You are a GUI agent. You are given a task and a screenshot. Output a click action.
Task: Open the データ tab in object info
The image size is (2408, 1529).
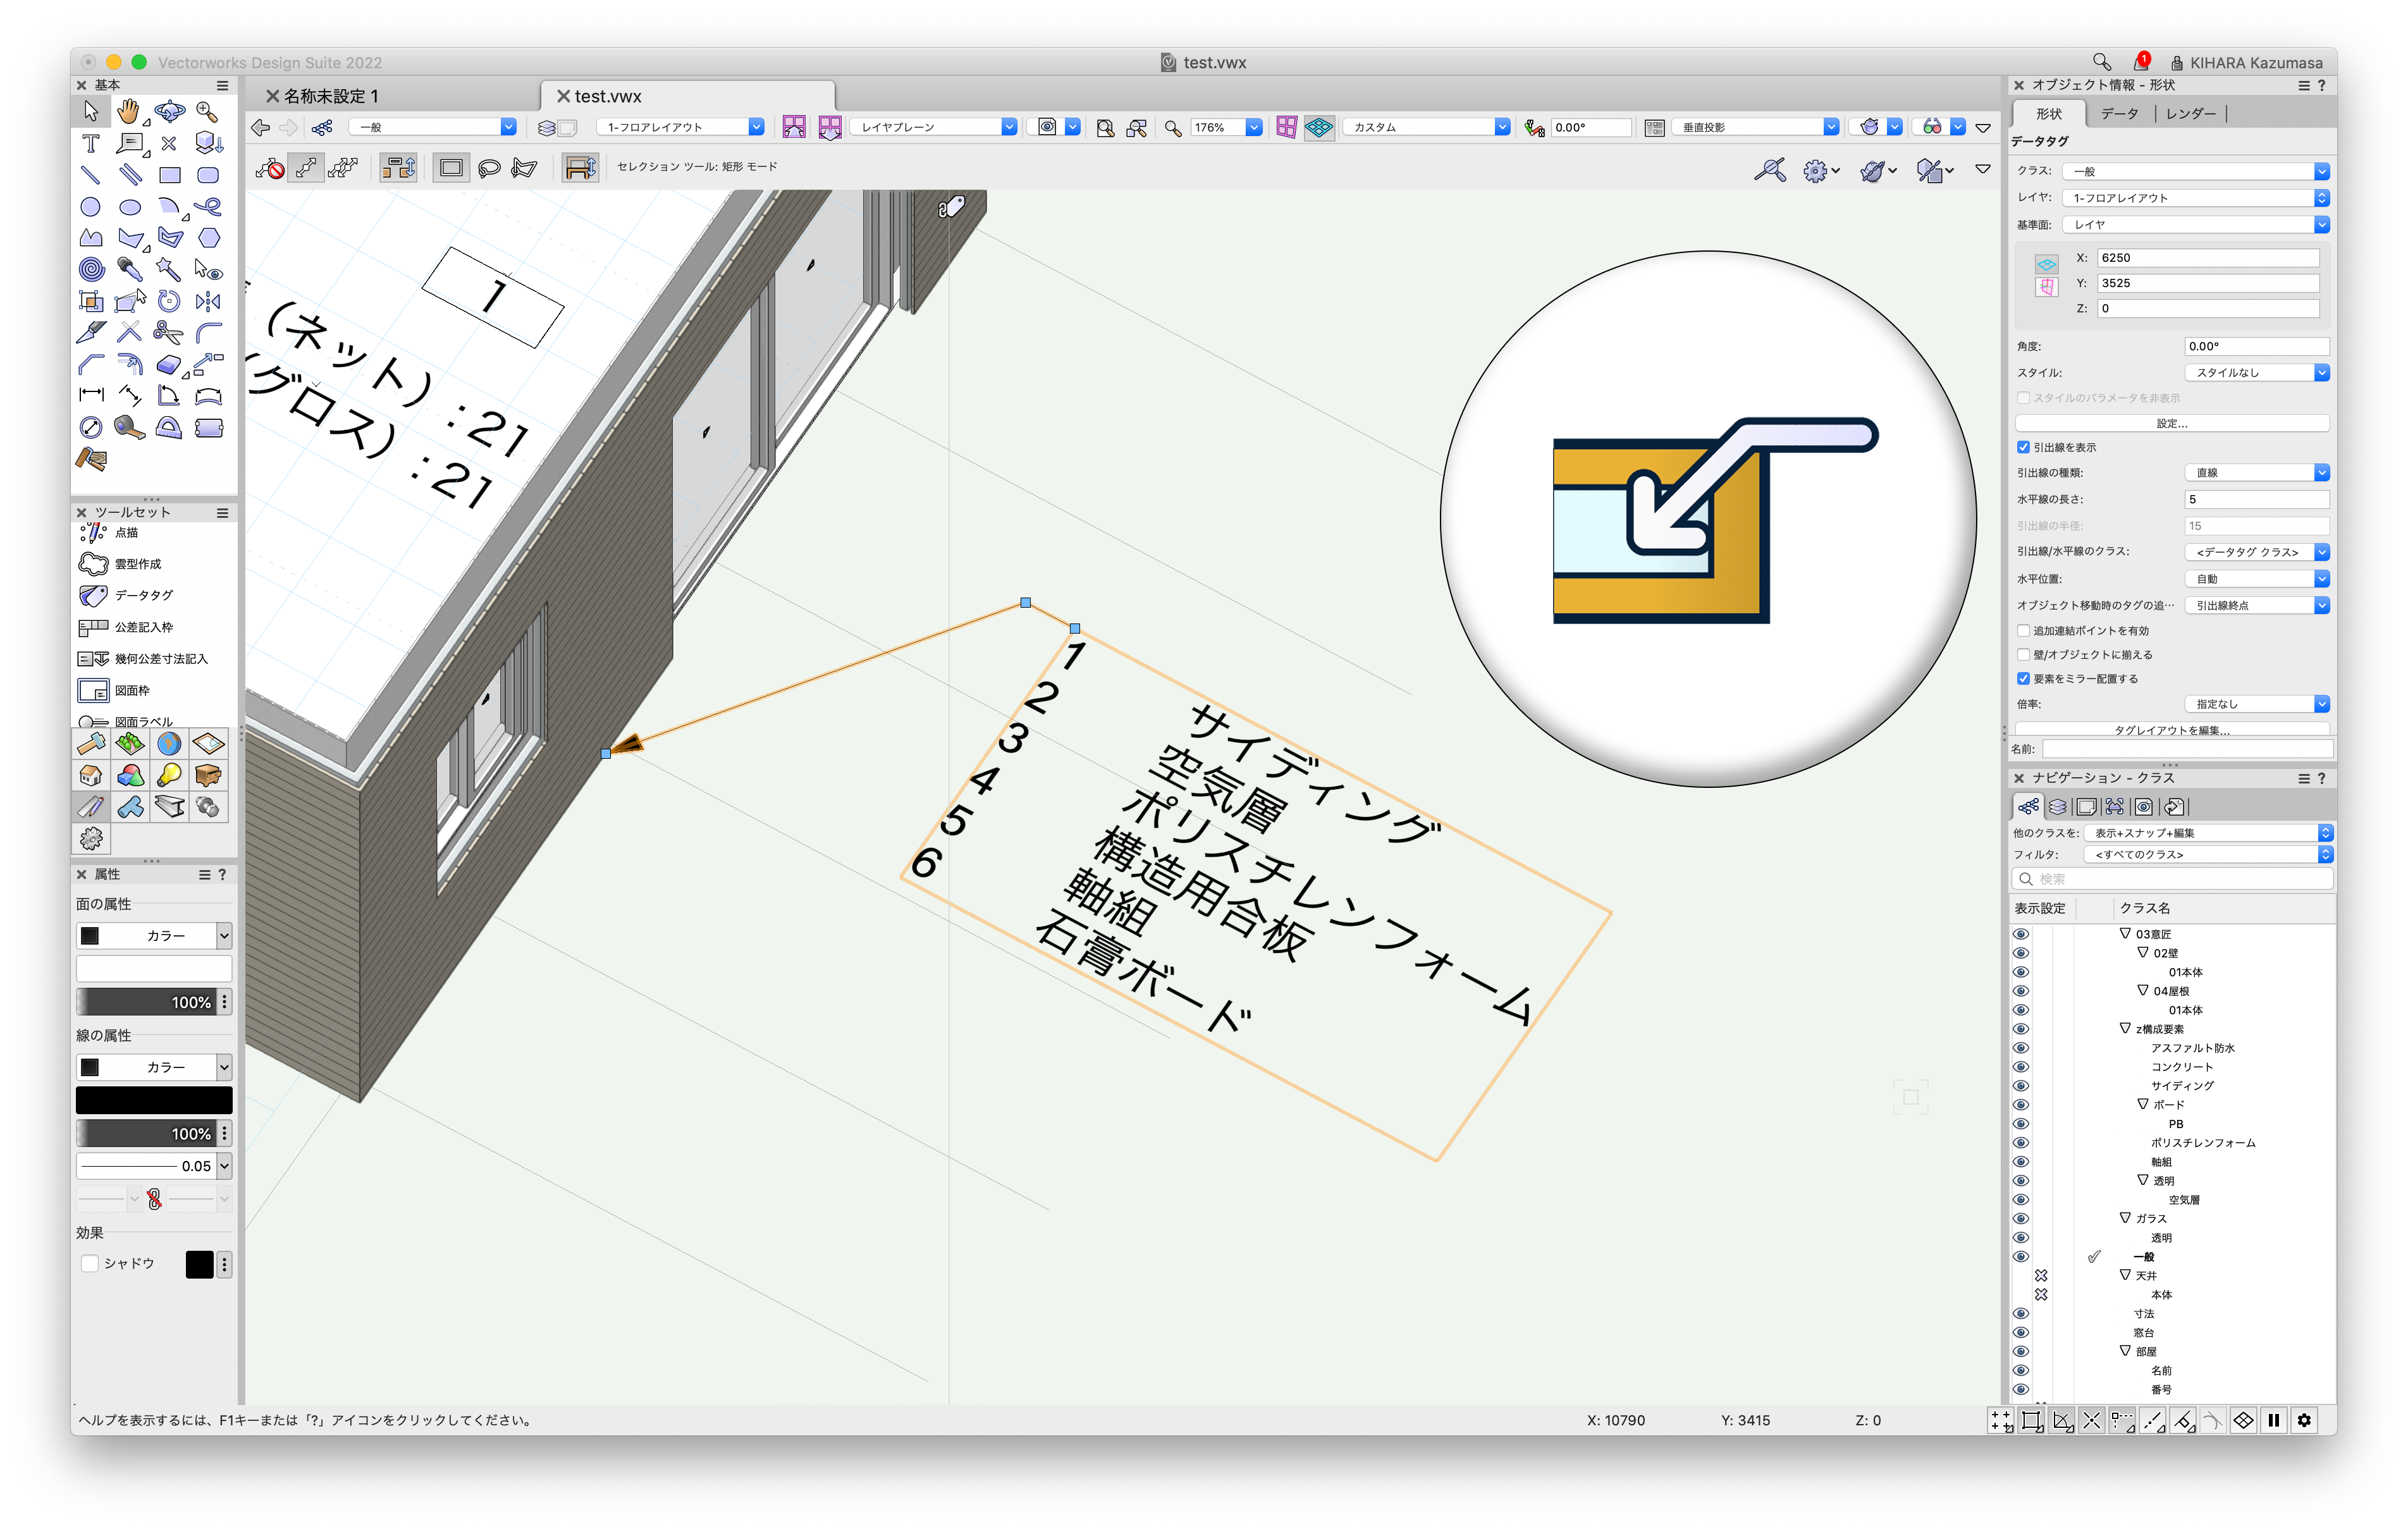coord(2119,114)
